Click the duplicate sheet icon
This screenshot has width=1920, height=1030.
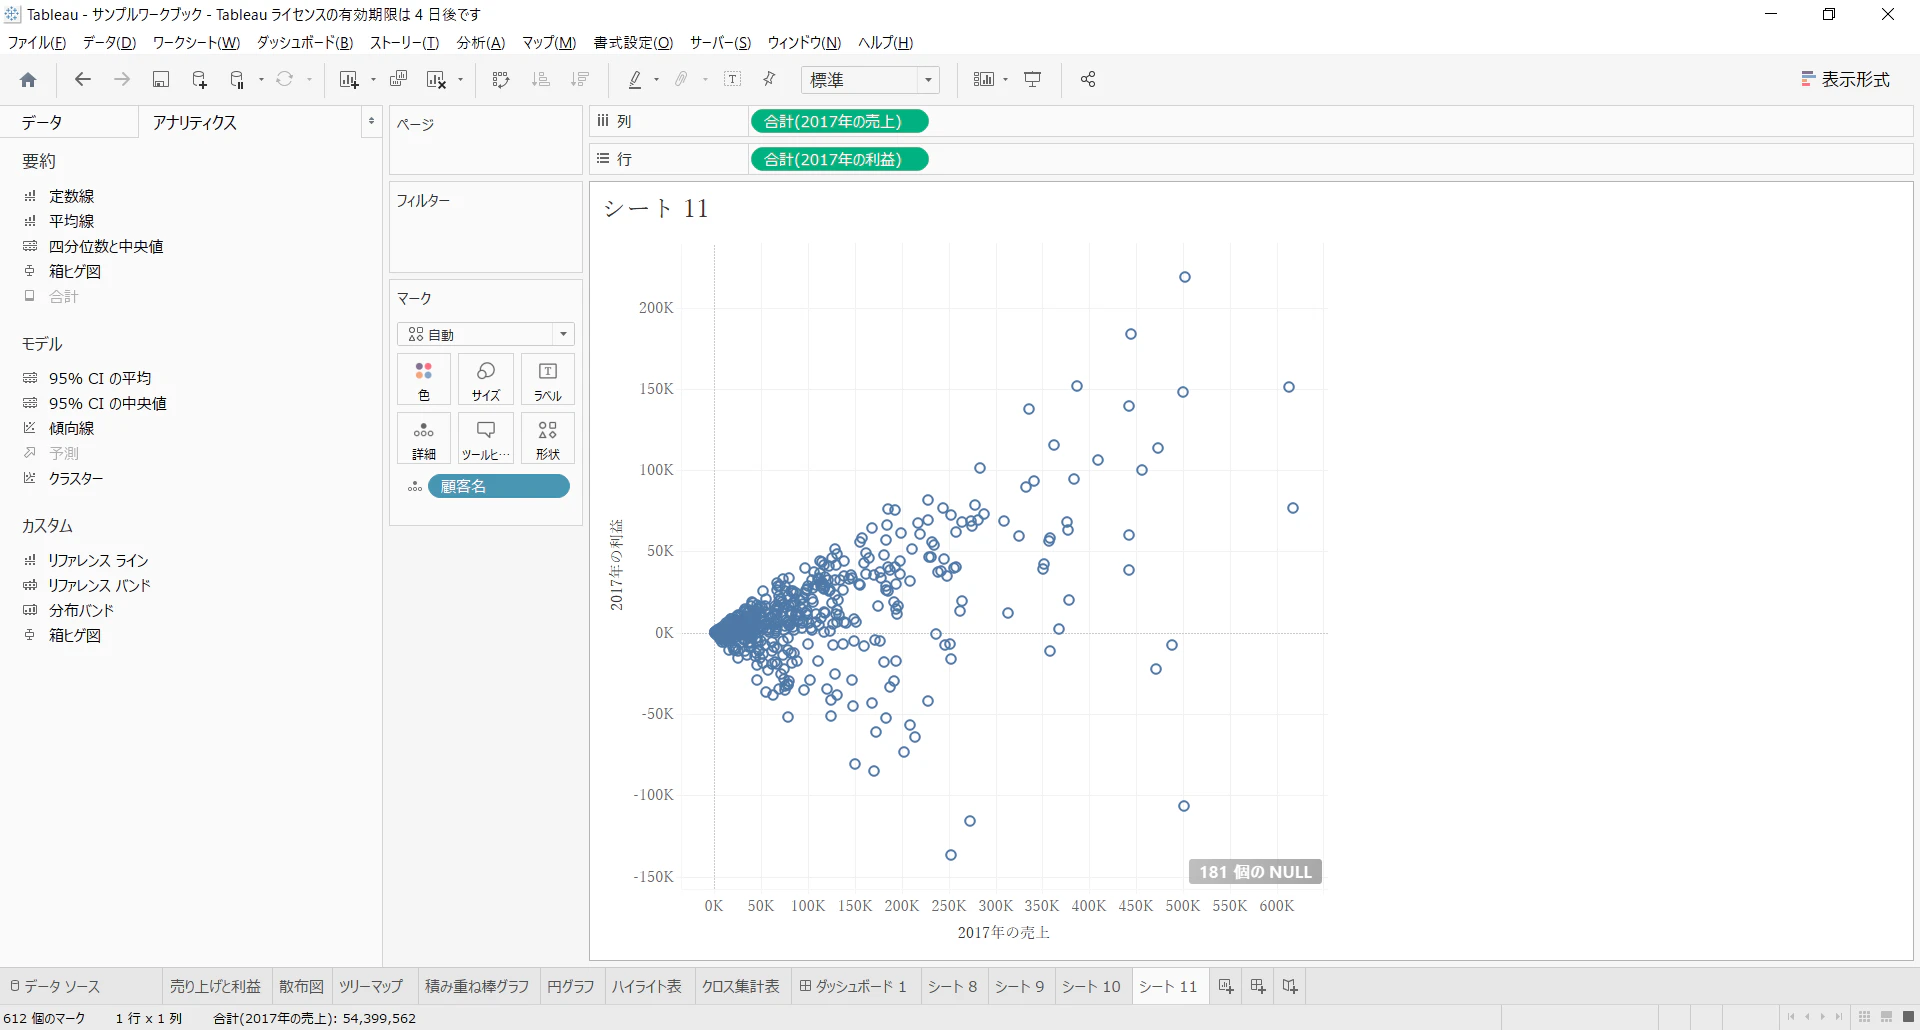coord(399,80)
